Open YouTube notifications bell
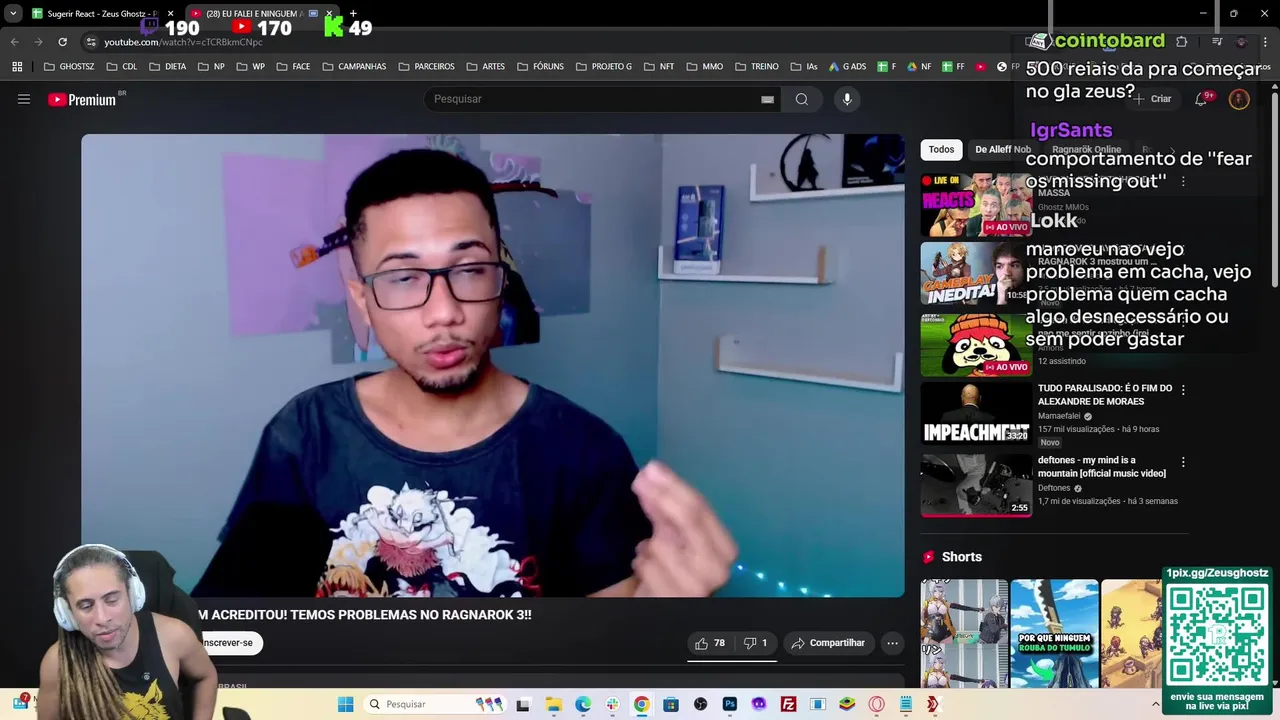The height and width of the screenshot is (720, 1280). (x=1202, y=99)
